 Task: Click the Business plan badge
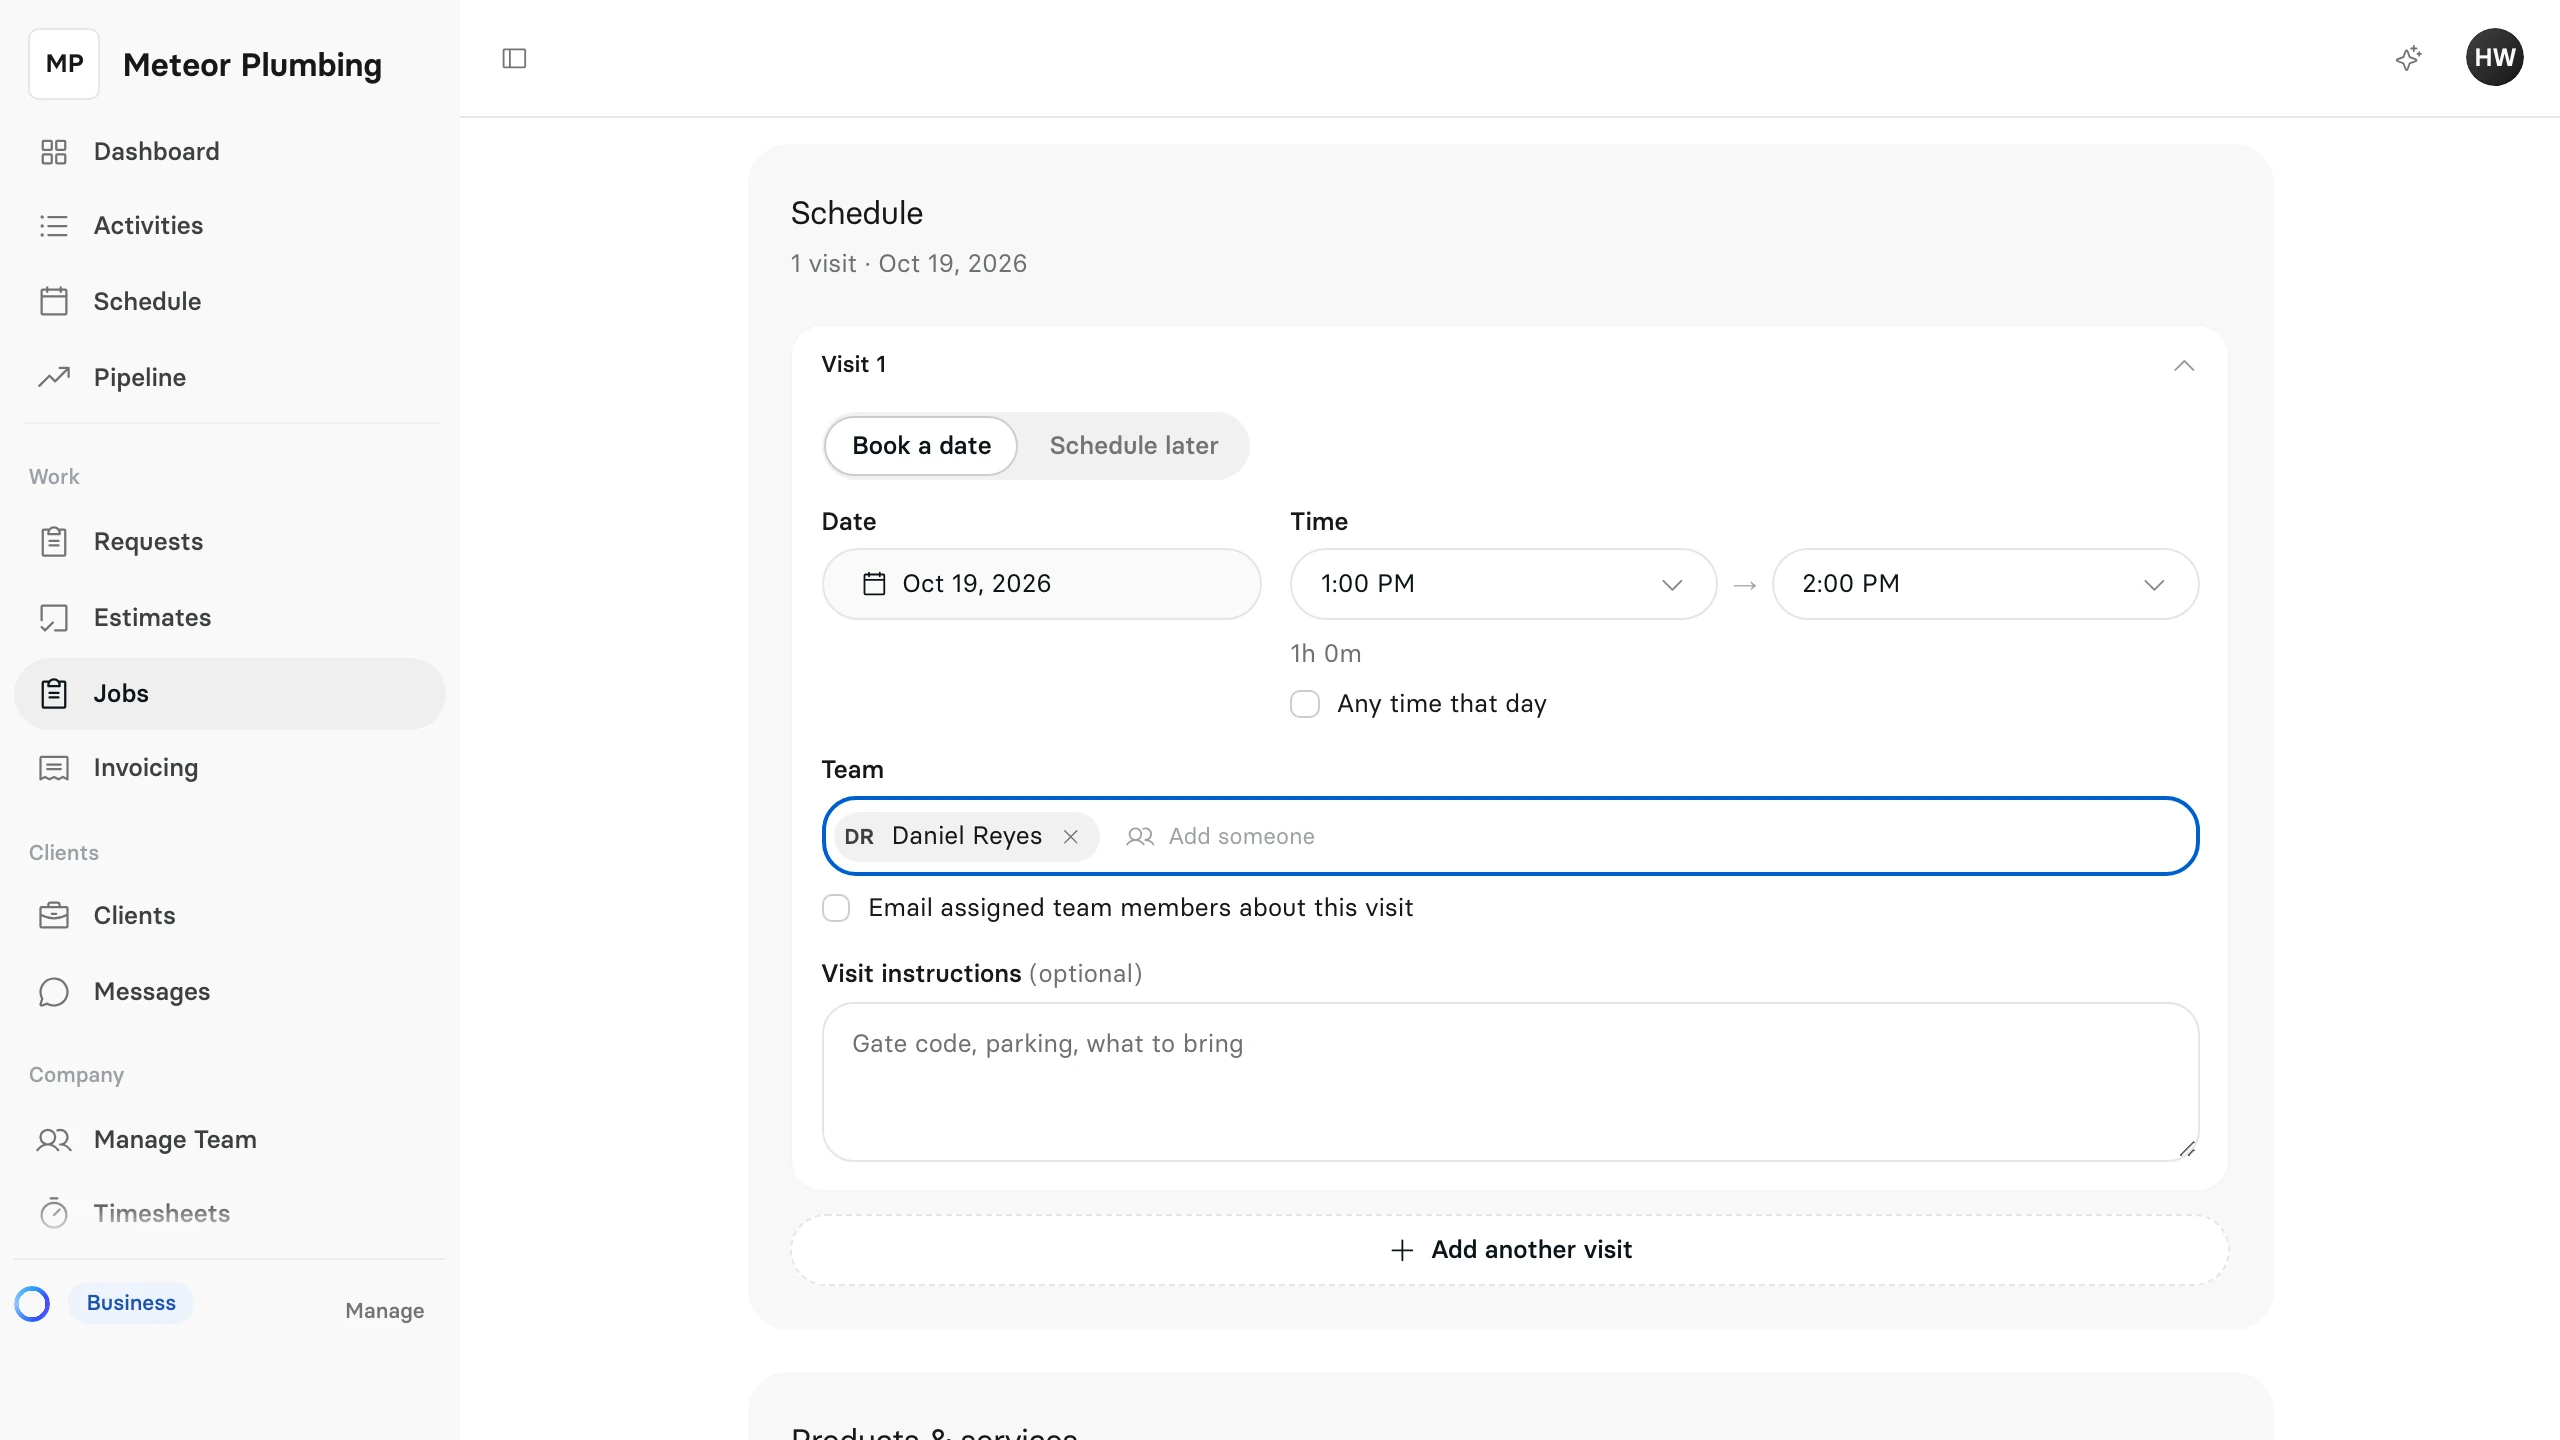131,1303
